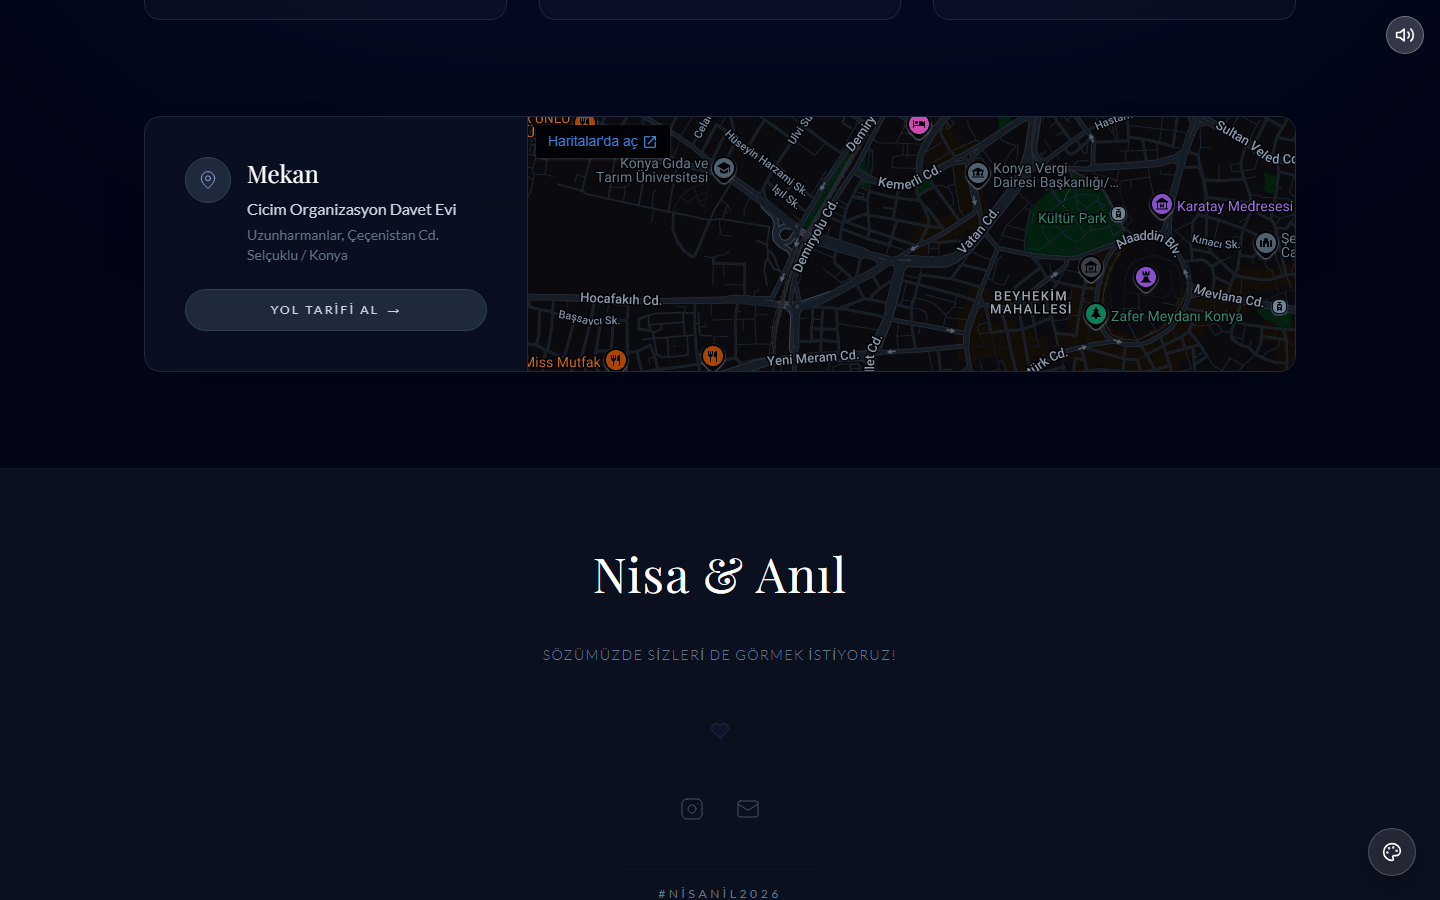The image size is (1440, 900).
Task: Open the Haritalar'da aç link
Action: [602, 142]
